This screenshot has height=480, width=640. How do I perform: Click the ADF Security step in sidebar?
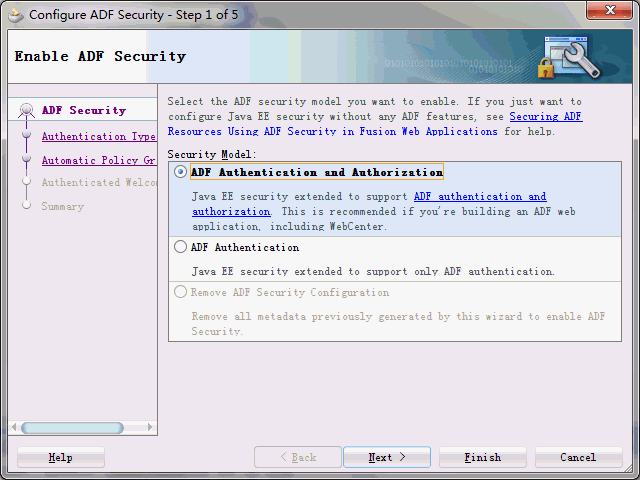(x=84, y=110)
